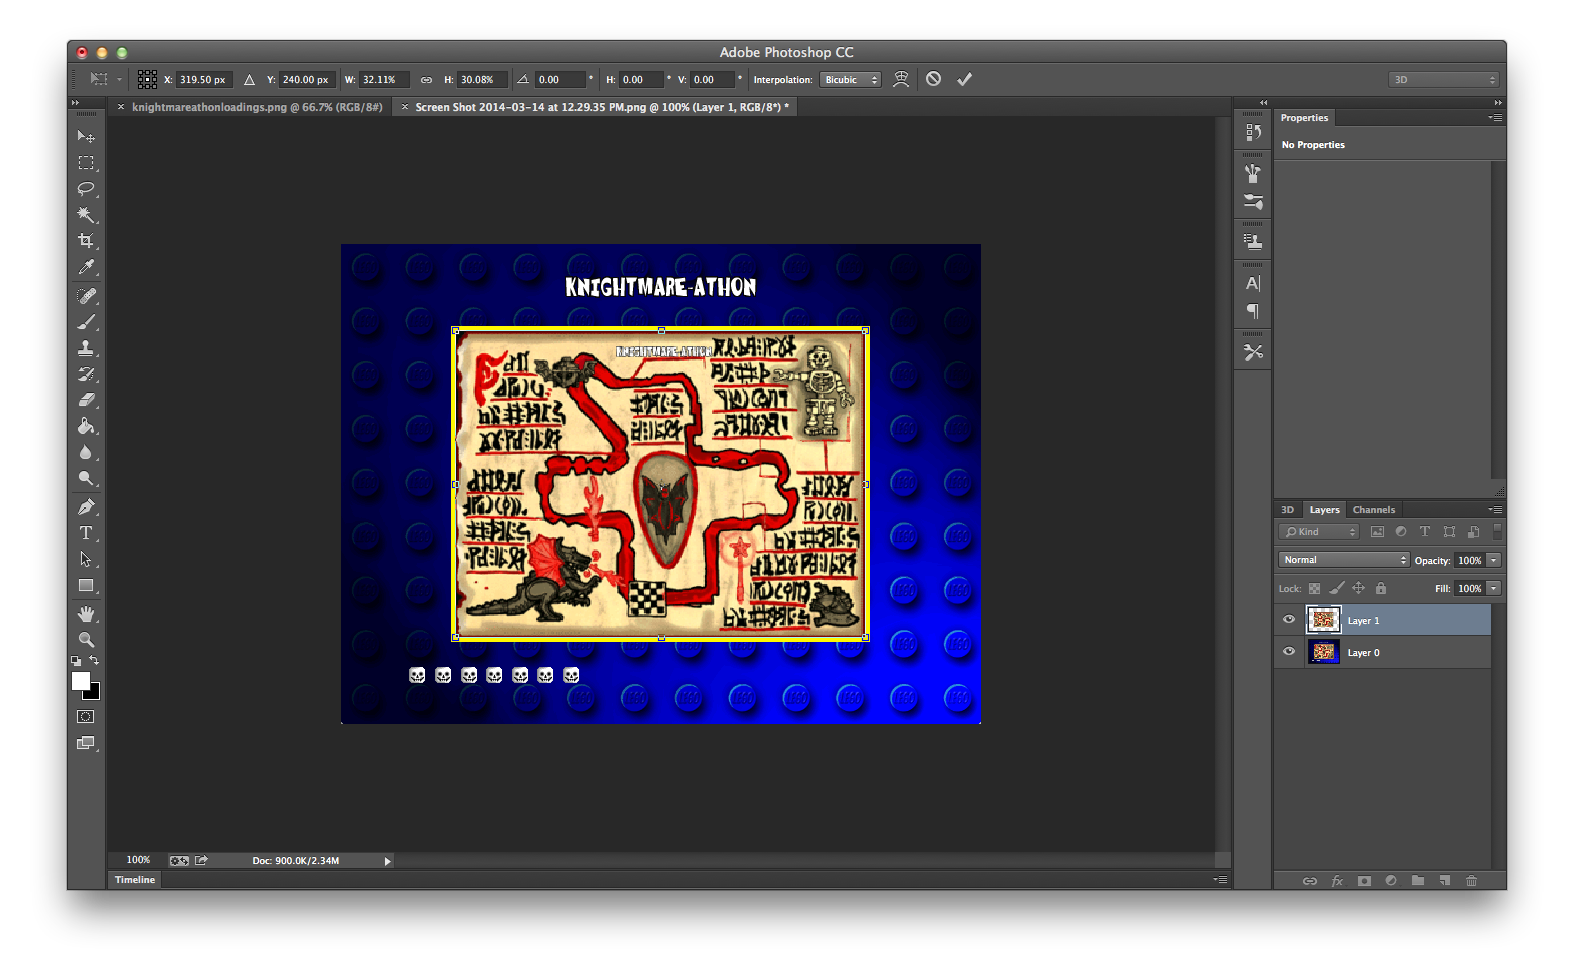Select the Horizontal Type tool
This screenshot has height=979, width=1574.
pyautogui.click(x=86, y=533)
